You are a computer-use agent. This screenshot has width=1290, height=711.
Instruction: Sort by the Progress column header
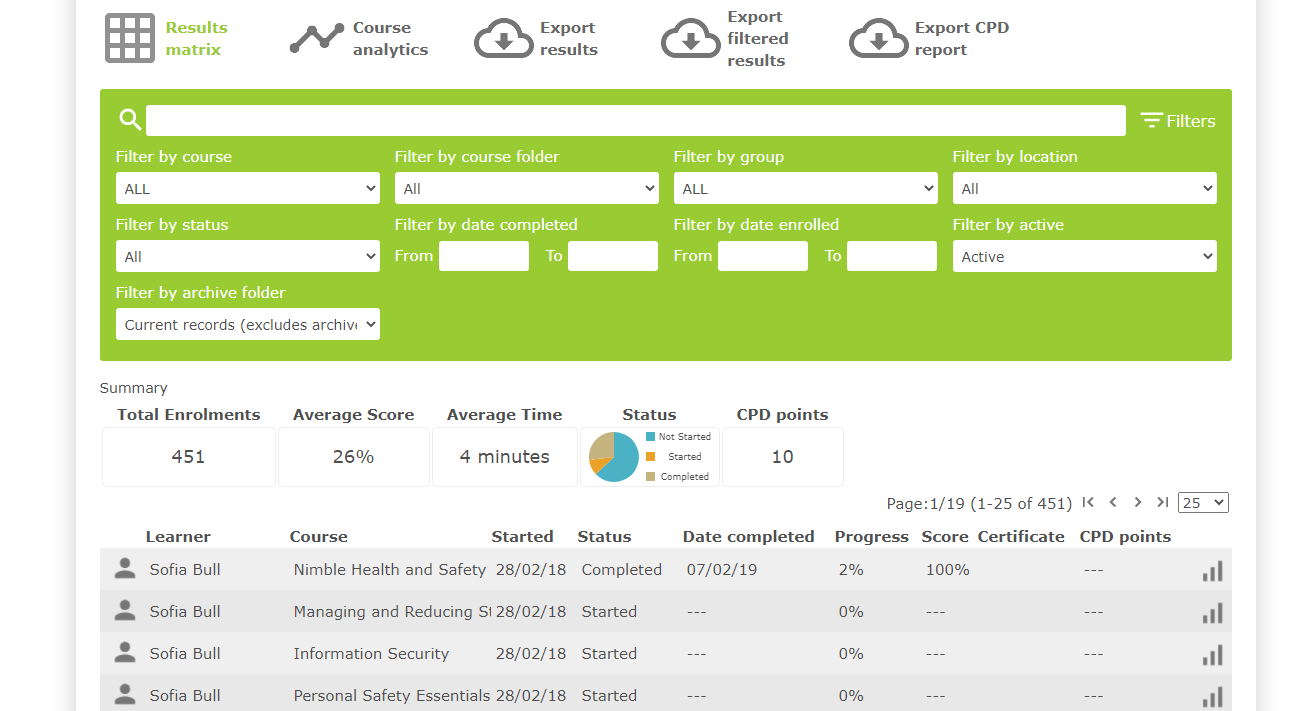[872, 536]
